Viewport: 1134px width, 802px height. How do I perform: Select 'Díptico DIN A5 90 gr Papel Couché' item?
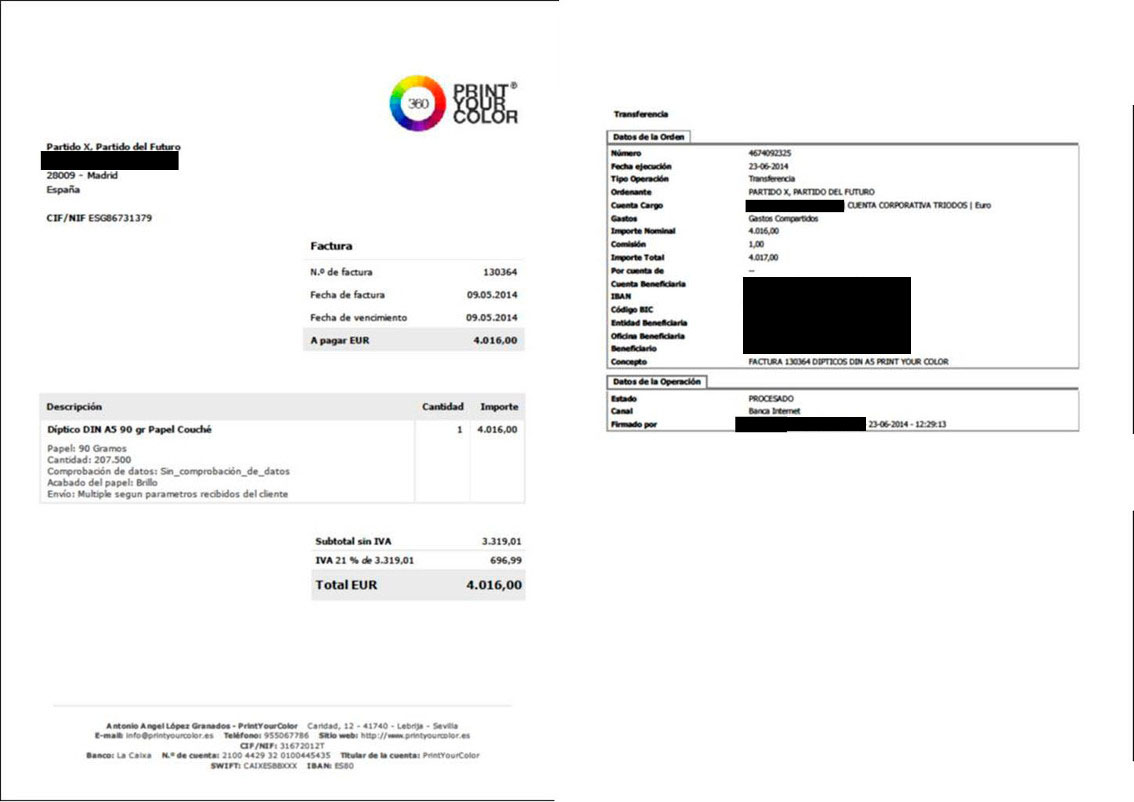pyautogui.click(x=129, y=430)
